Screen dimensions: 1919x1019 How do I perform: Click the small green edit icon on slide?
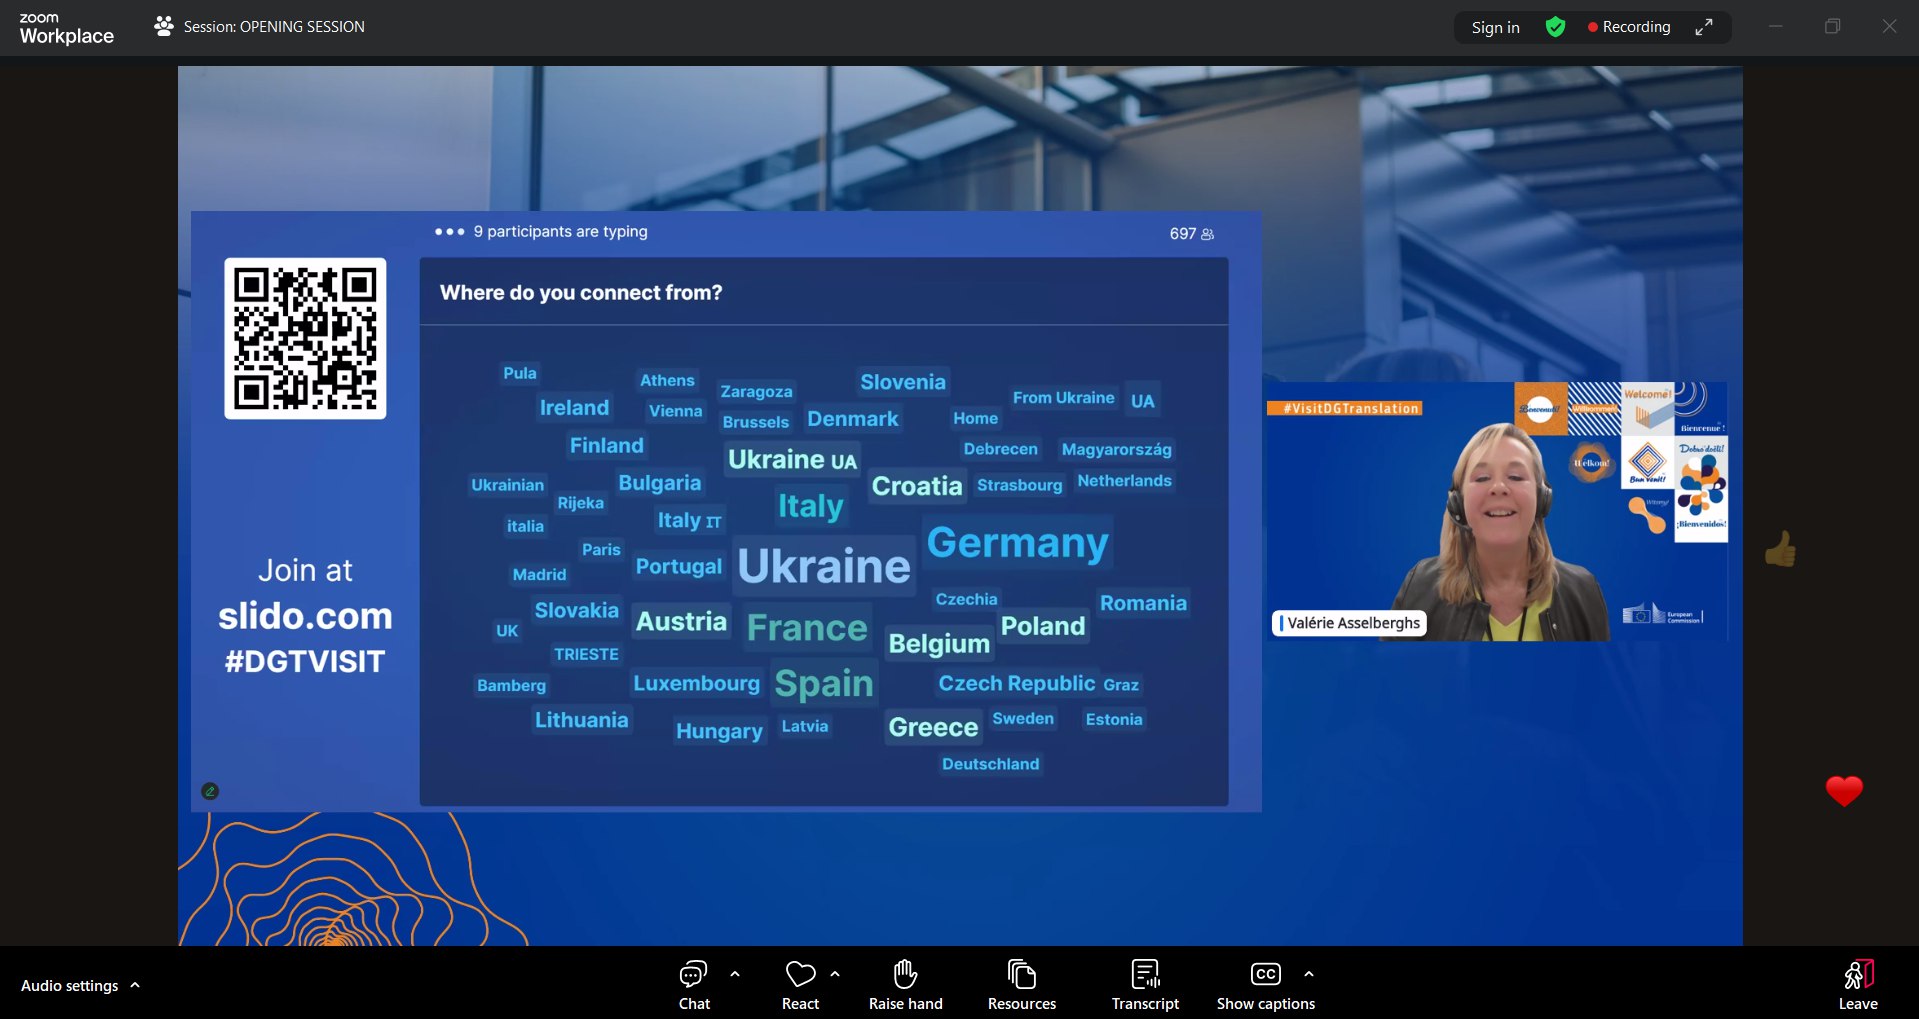point(210,791)
